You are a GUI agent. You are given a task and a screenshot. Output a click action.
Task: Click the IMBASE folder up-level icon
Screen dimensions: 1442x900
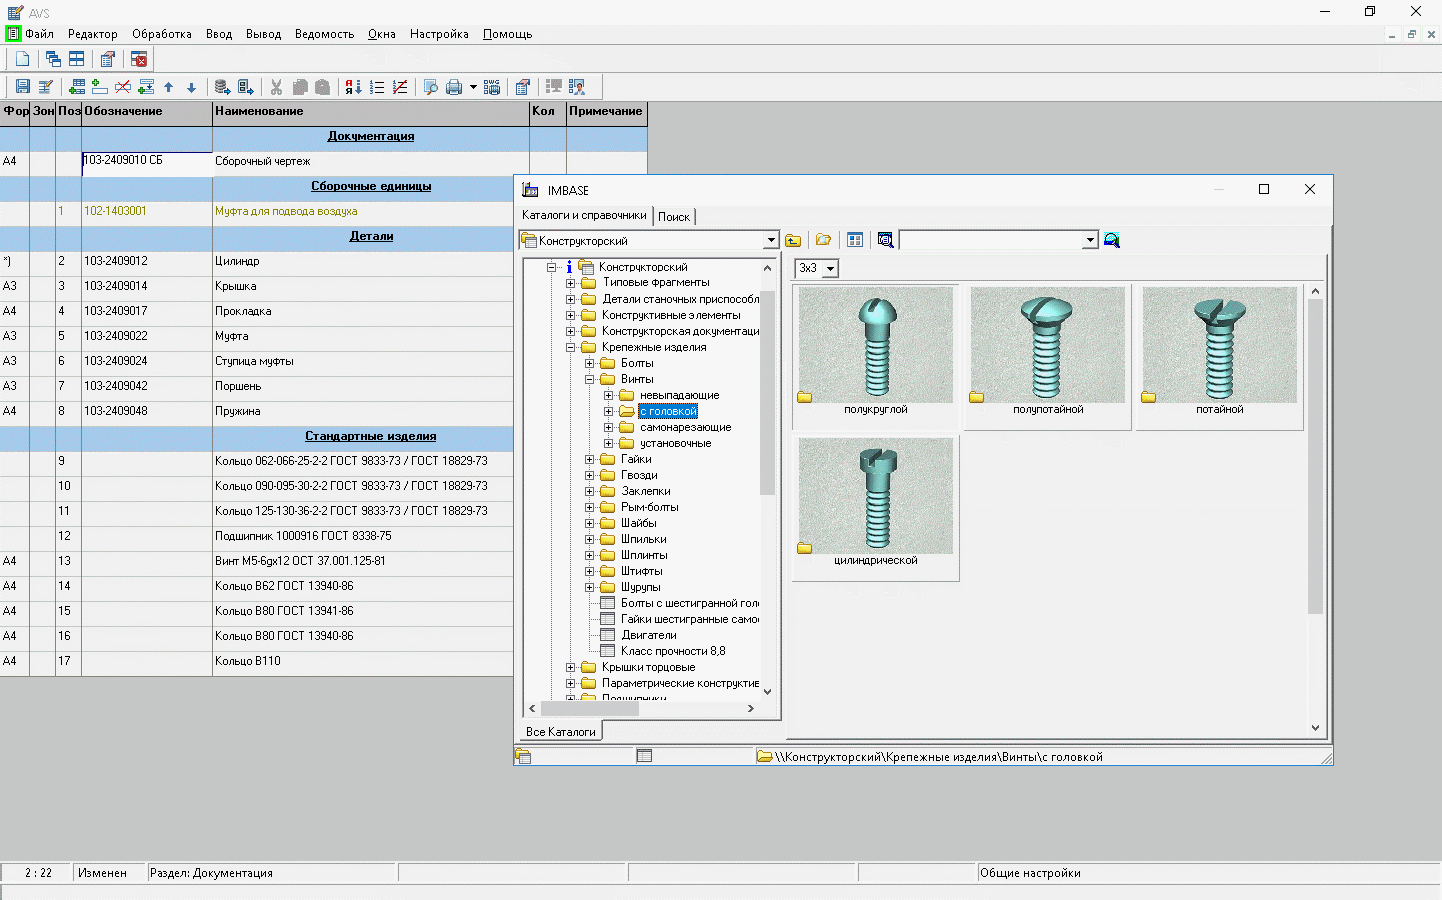coord(793,240)
